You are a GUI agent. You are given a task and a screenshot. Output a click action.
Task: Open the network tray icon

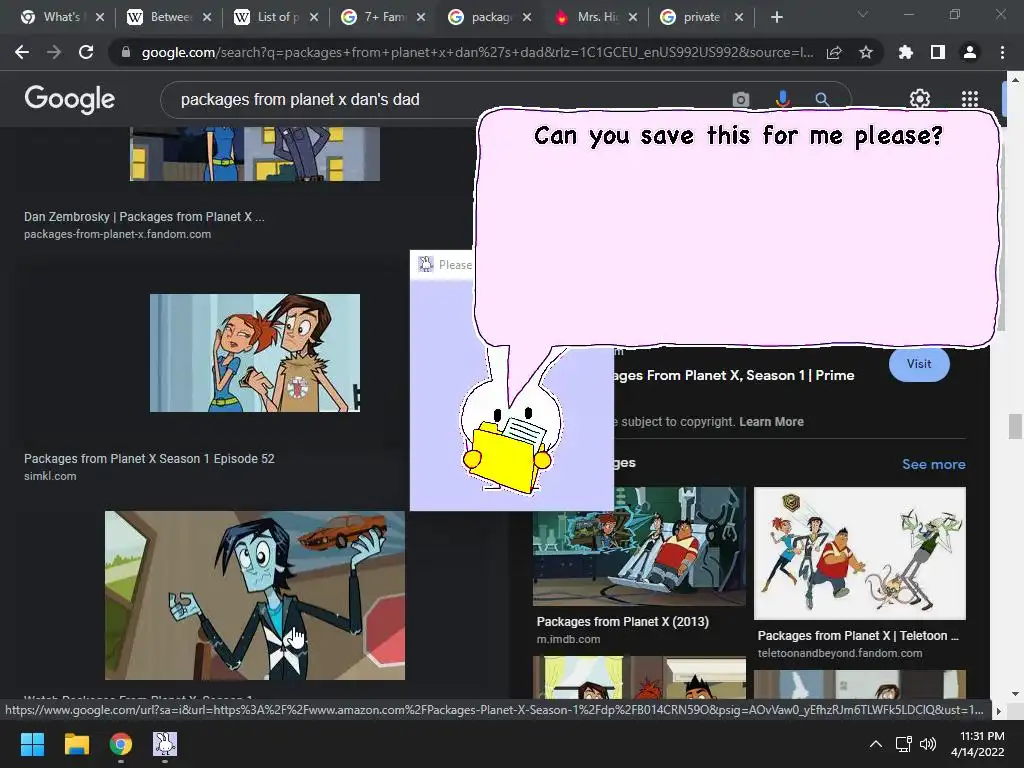pyautogui.click(x=903, y=744)
